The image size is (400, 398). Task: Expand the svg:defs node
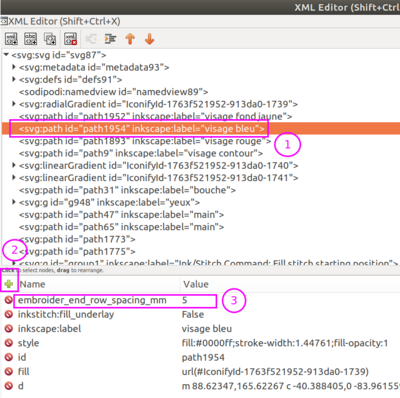(14, 79)
